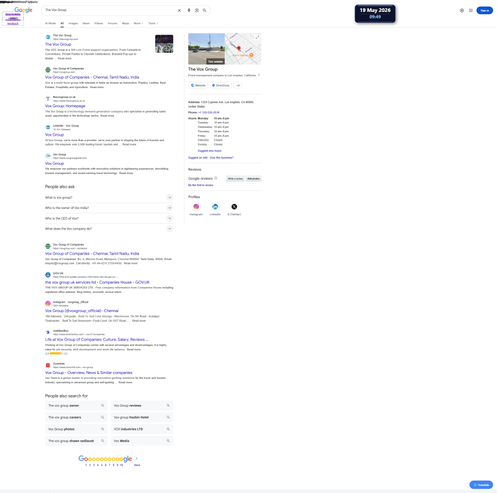Click the Translate button at the bottom right
The height and width of the screenshot is (493, 500).
pos(481,485)
